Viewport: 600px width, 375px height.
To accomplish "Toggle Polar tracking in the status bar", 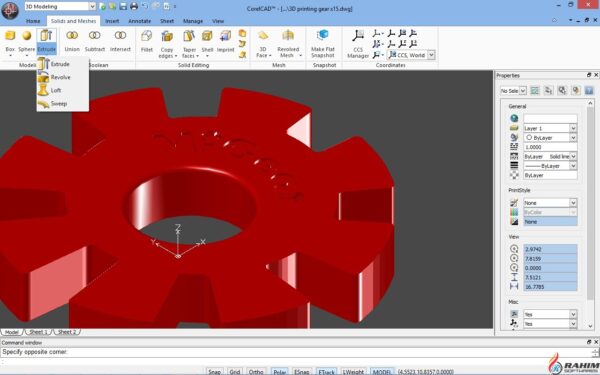I will (280, 372).
